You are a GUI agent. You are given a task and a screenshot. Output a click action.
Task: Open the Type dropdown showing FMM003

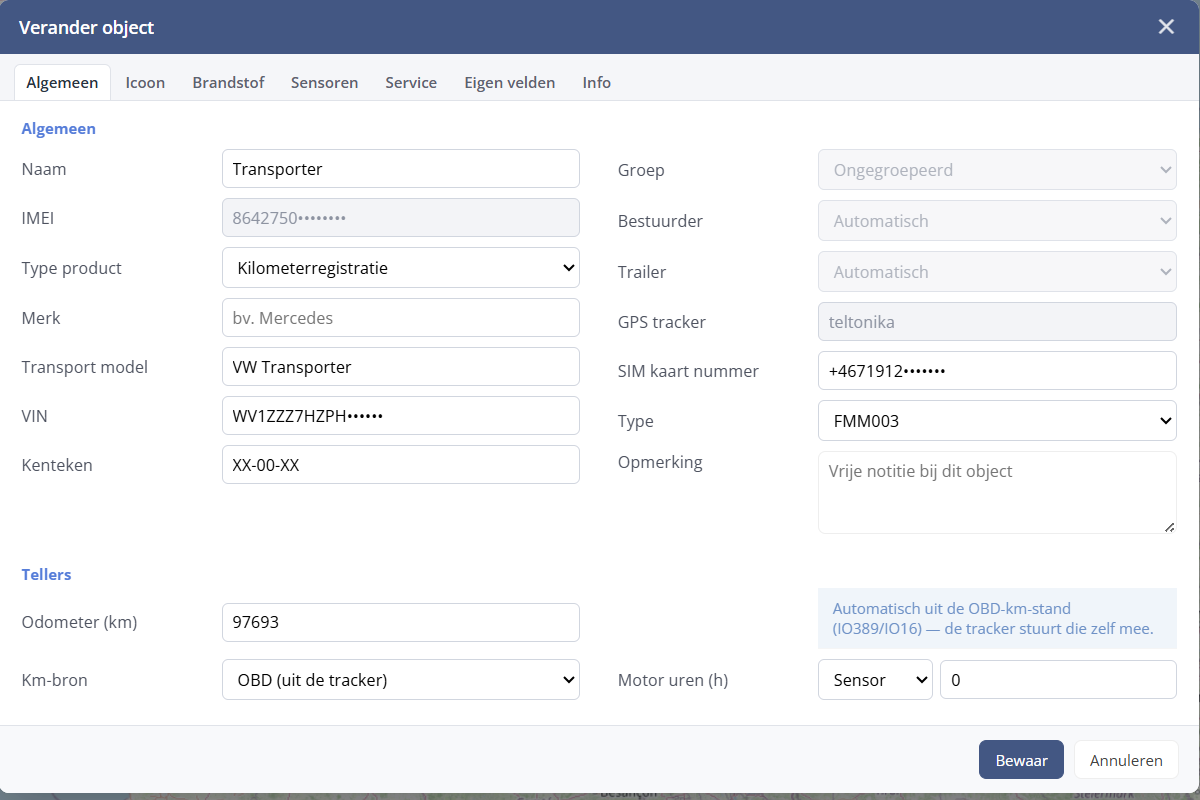[x=997, y=421]
